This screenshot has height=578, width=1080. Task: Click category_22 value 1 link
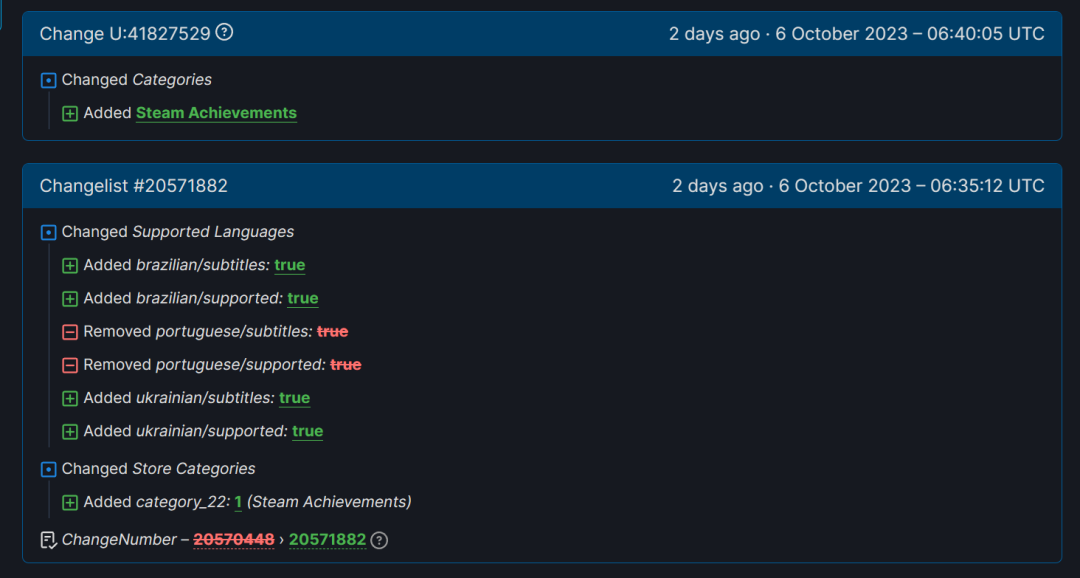(238, 502)
